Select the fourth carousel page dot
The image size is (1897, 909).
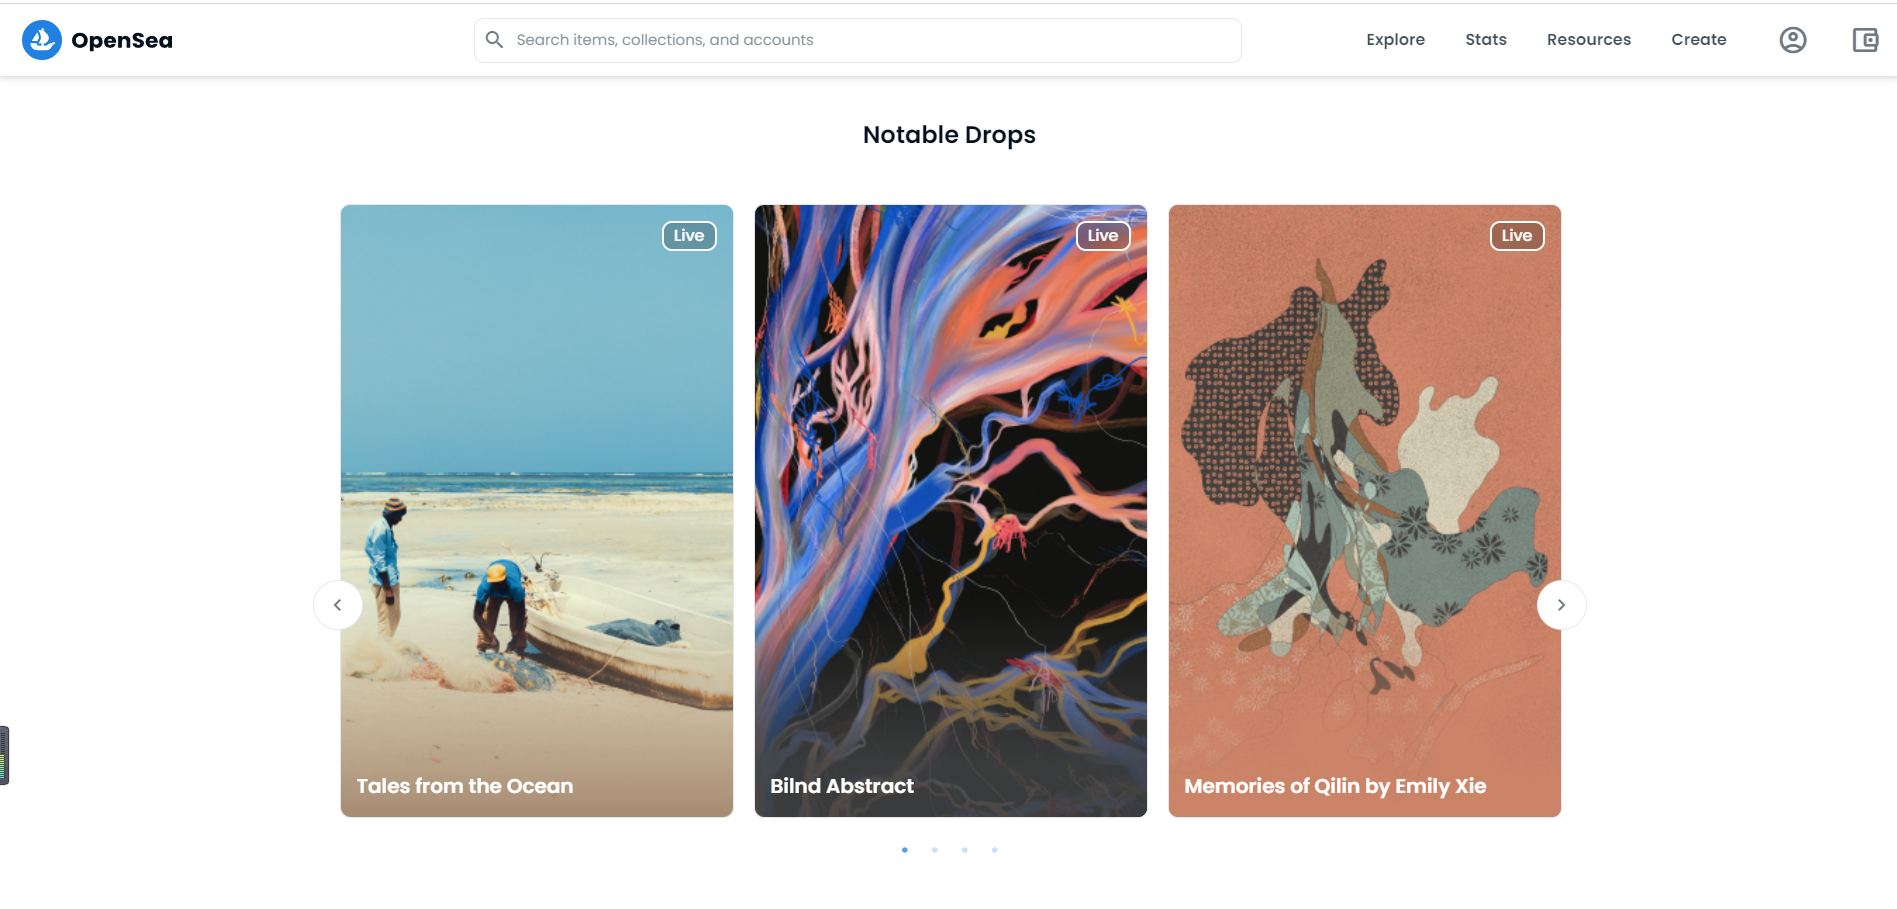[995, 850]
